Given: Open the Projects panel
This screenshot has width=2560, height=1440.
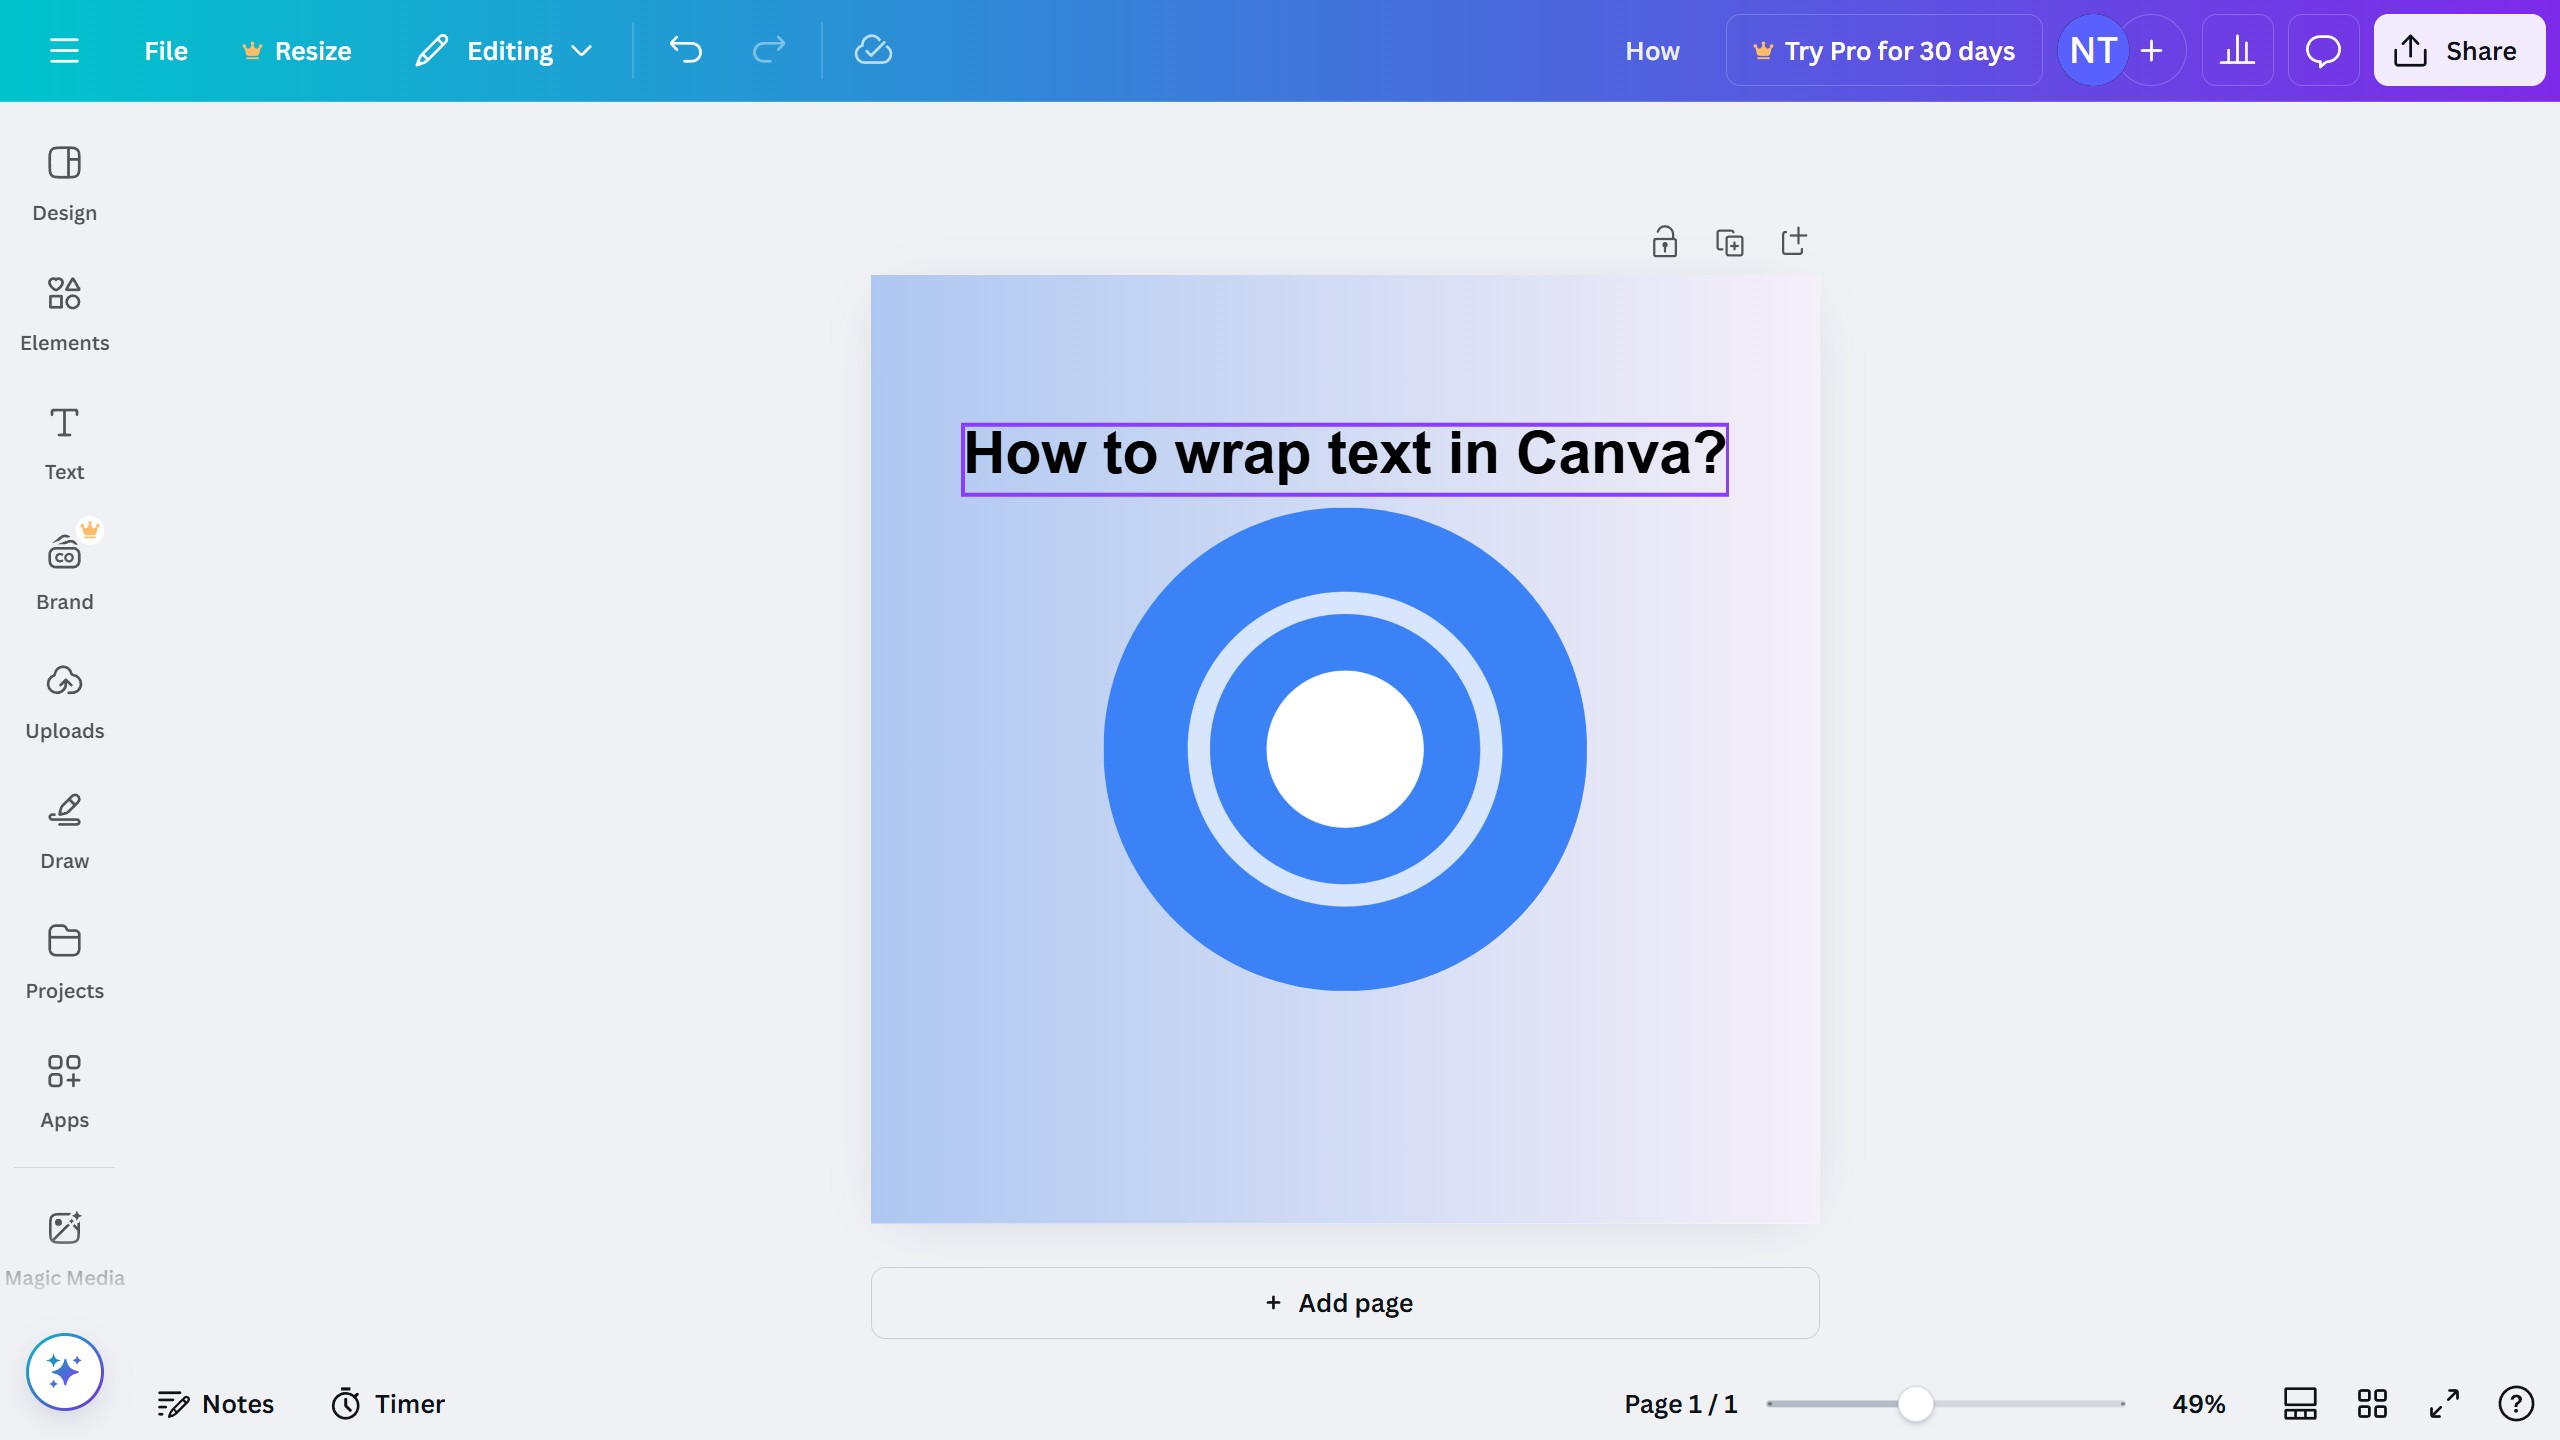Looking at the screenshot, I should pos(64,960).
